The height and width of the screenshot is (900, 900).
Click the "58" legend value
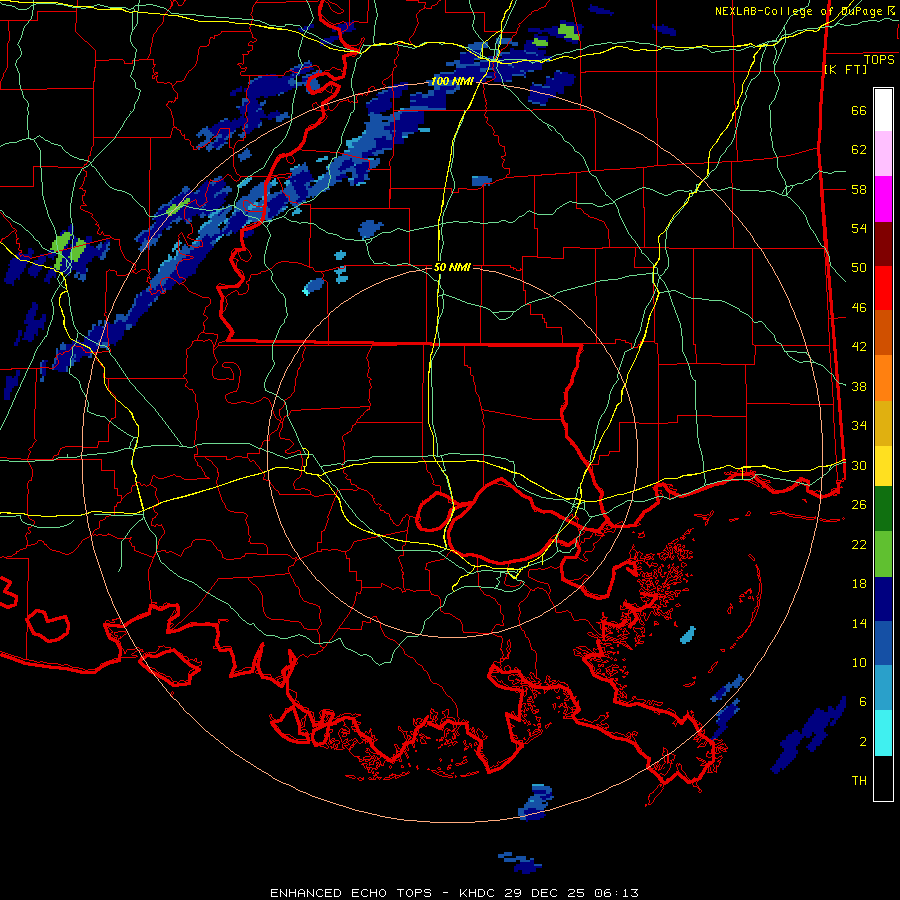[859, 189]
